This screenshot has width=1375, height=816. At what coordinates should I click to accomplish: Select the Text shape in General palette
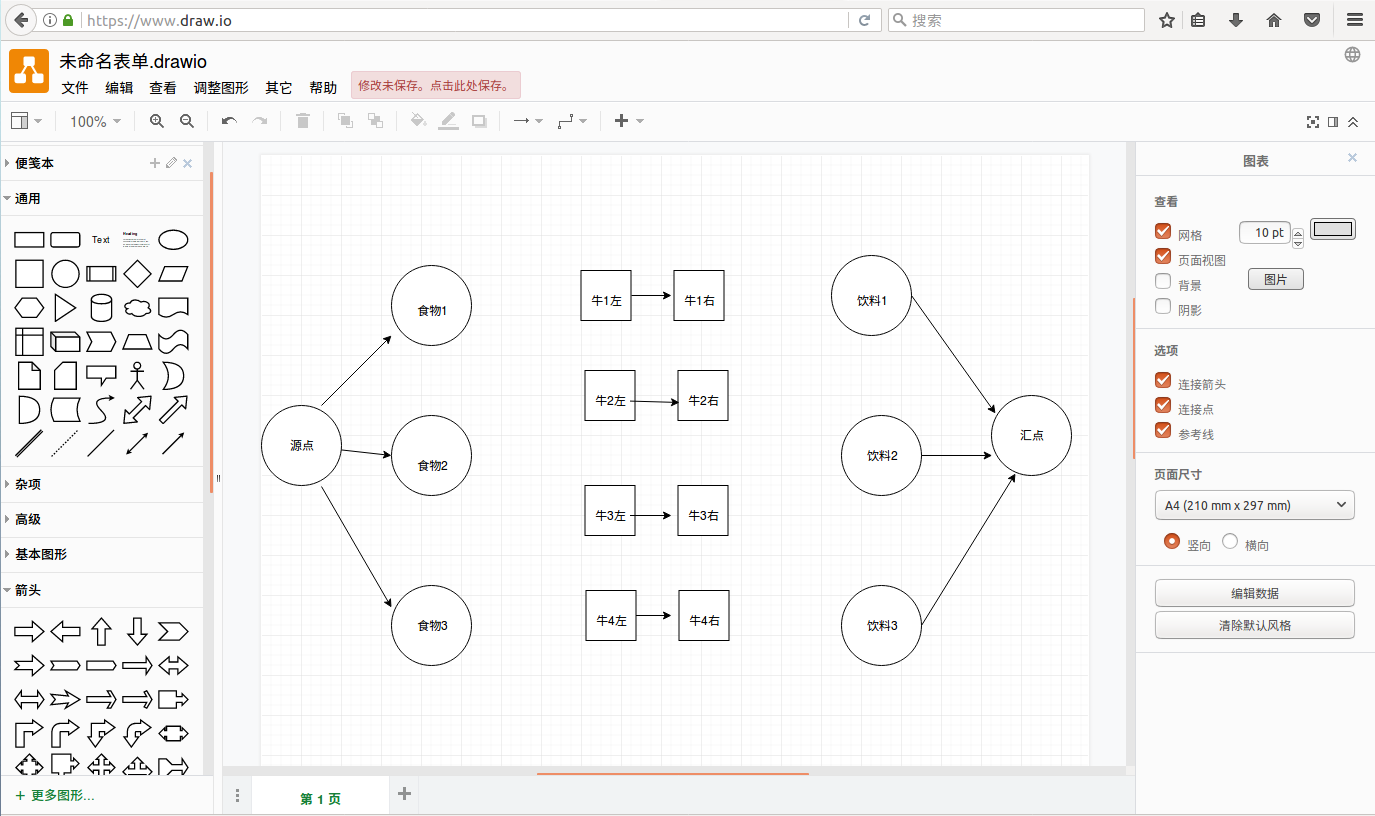point(101,240)
